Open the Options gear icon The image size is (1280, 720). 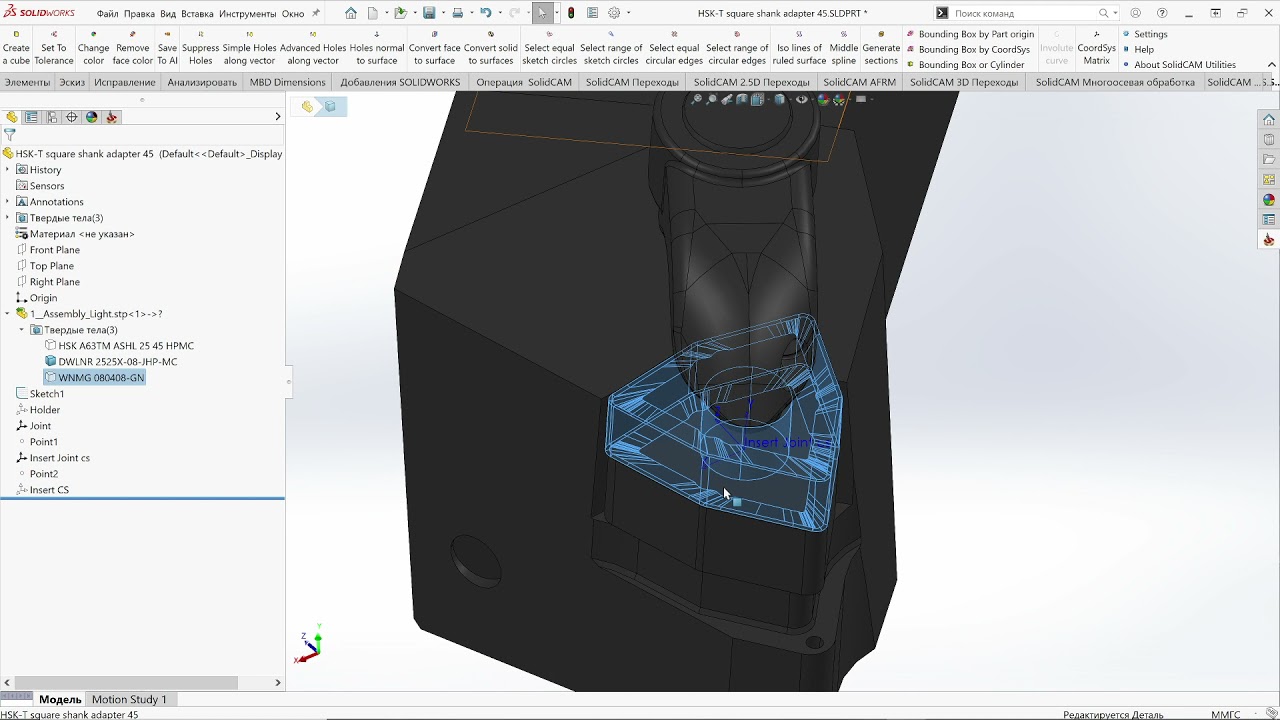(614, 13)
